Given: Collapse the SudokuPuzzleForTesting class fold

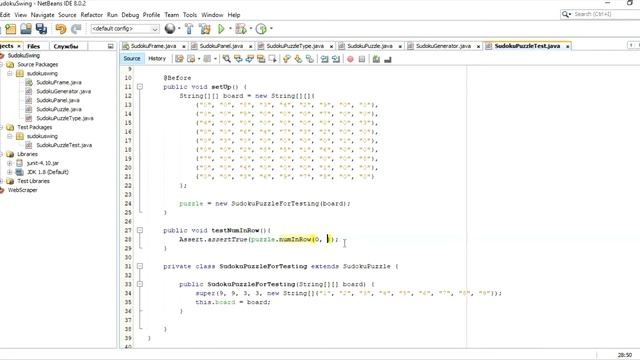Looking at the screenshot, I should click(x=140, y=267).
